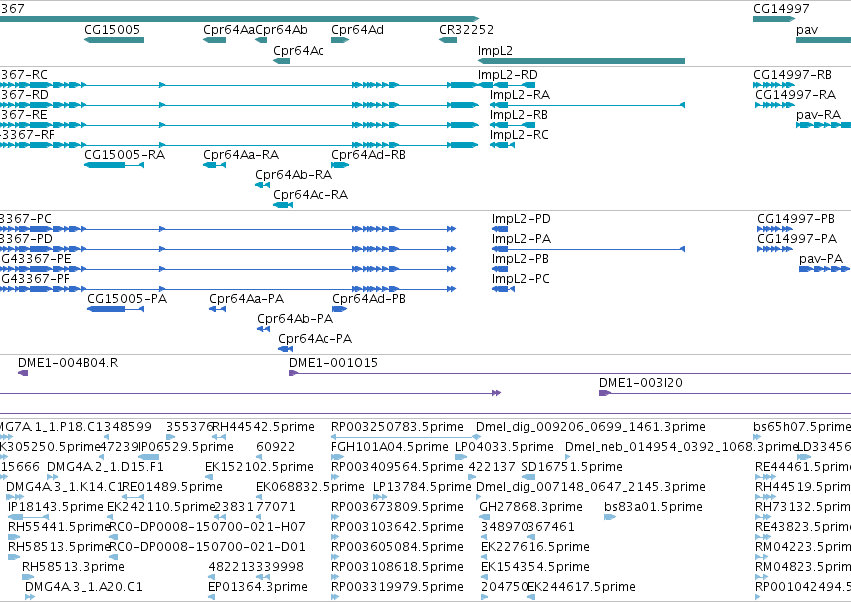Select LP04033.5prime EST label
Image resolution: width=851 pixels, height=602 pixels.
(504, 447)
